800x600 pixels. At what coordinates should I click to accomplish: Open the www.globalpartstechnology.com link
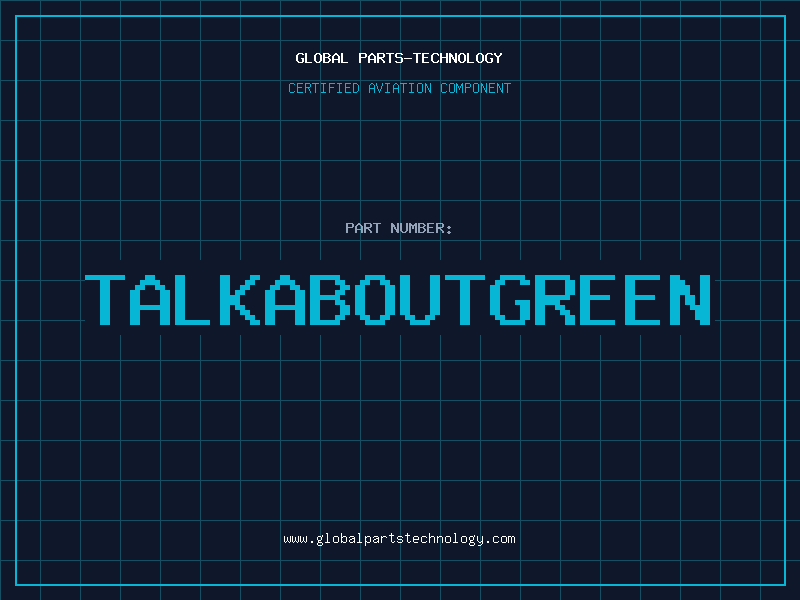point(399,539)
